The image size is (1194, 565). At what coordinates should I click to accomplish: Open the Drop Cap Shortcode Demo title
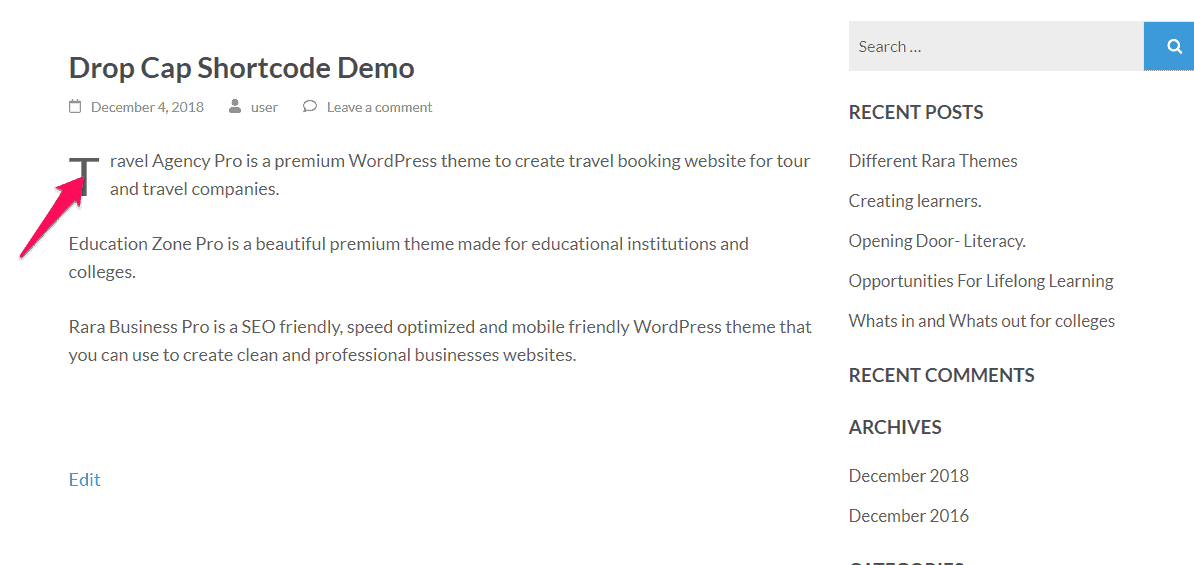[241, 68]
